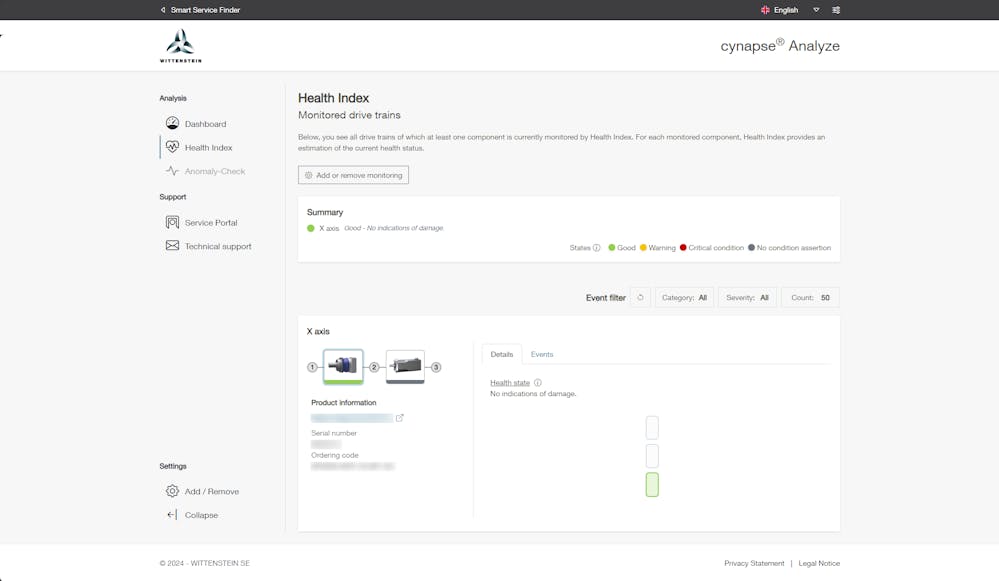Click the Good state legend dot
The width and height of the screenshot is (999, 581).
pyautogui.click(x=612, y=248)
